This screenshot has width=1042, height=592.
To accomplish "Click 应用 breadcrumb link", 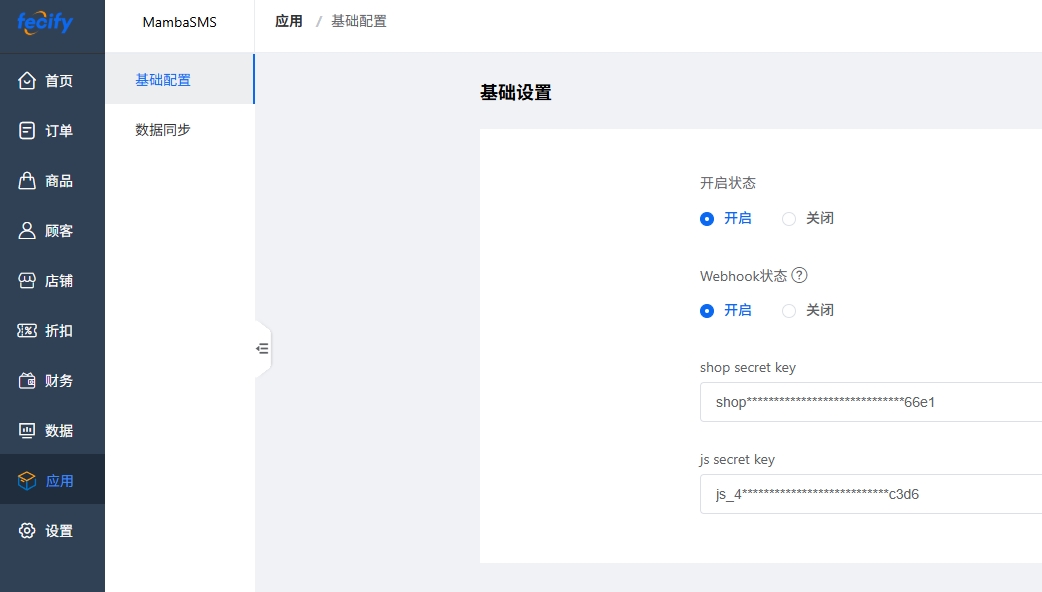I will click(x=289, y=21).
